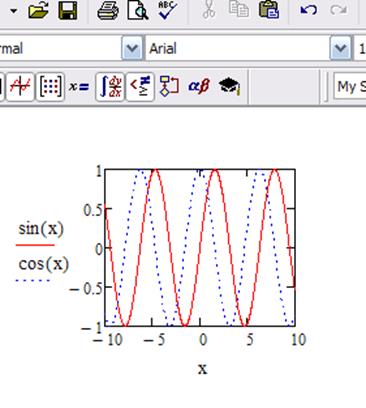Open the Symbolic keyword toolbar (graduation cap)
Screen dimensions: 366x408
click(x=229, y=86)
